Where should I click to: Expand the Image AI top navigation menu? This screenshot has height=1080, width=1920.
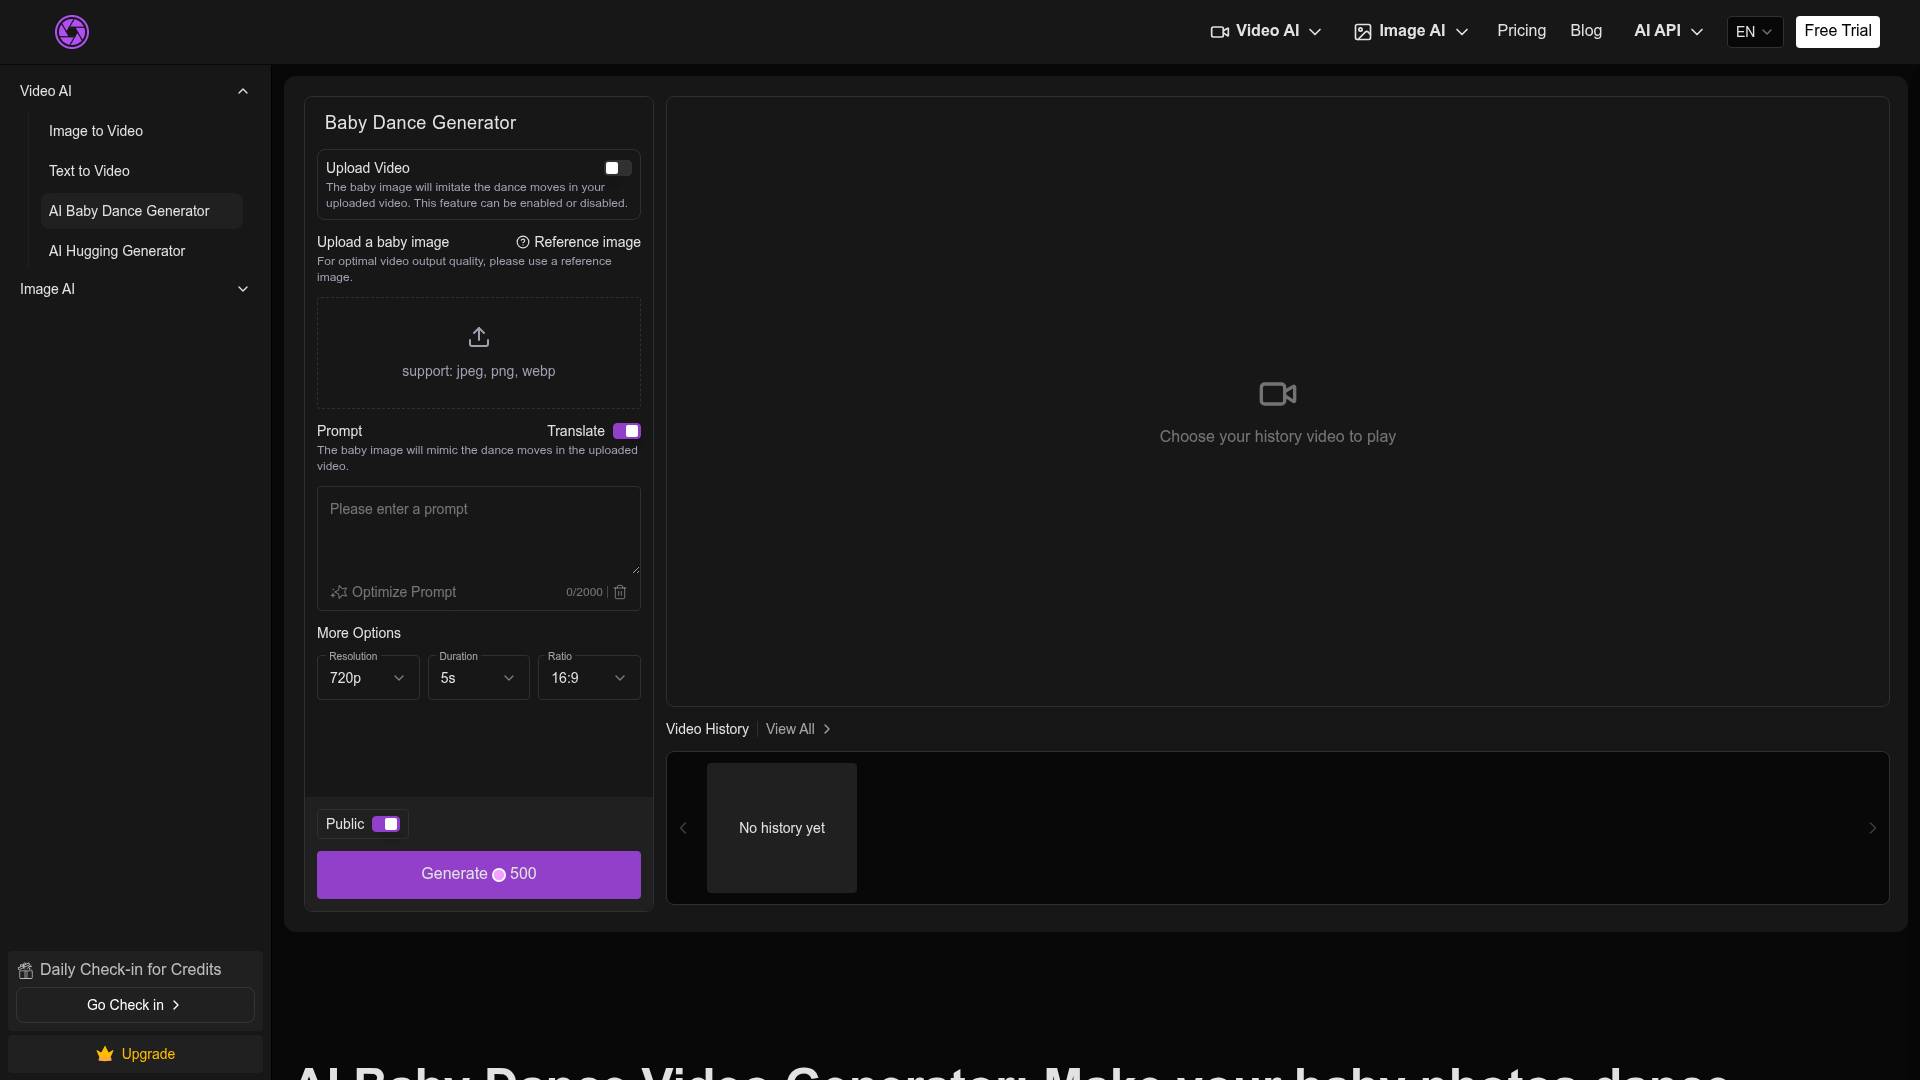pos(1411,31)
